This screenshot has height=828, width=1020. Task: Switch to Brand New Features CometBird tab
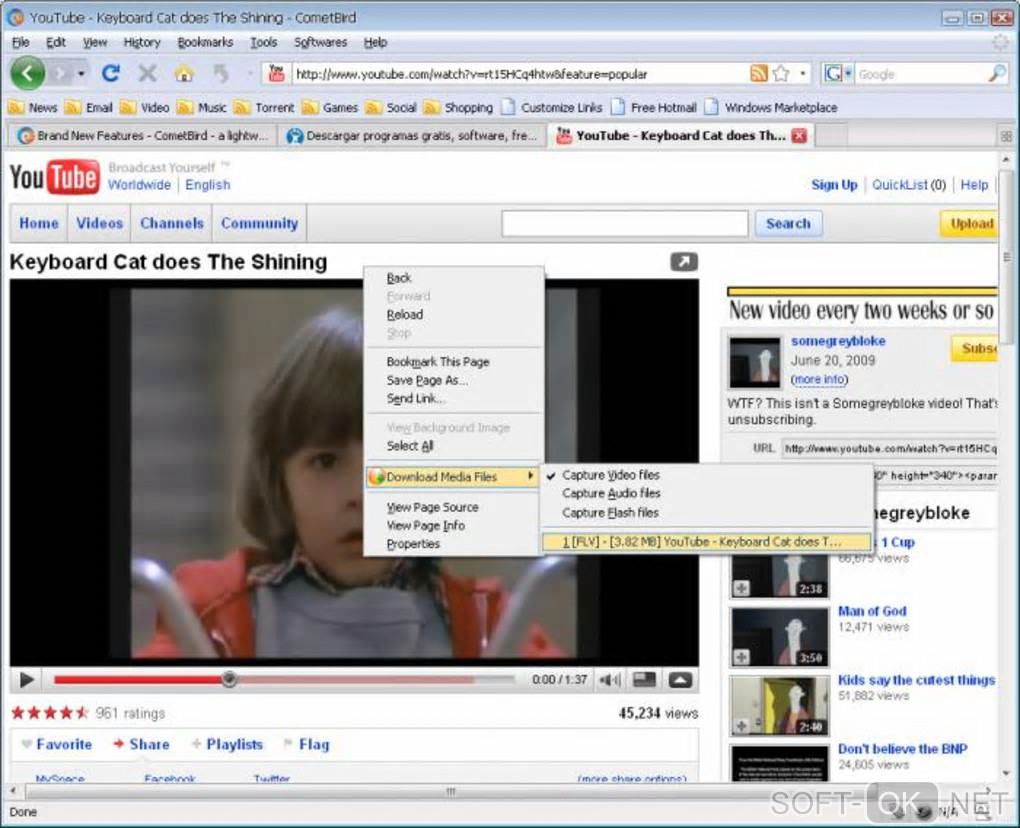[143, 135]
